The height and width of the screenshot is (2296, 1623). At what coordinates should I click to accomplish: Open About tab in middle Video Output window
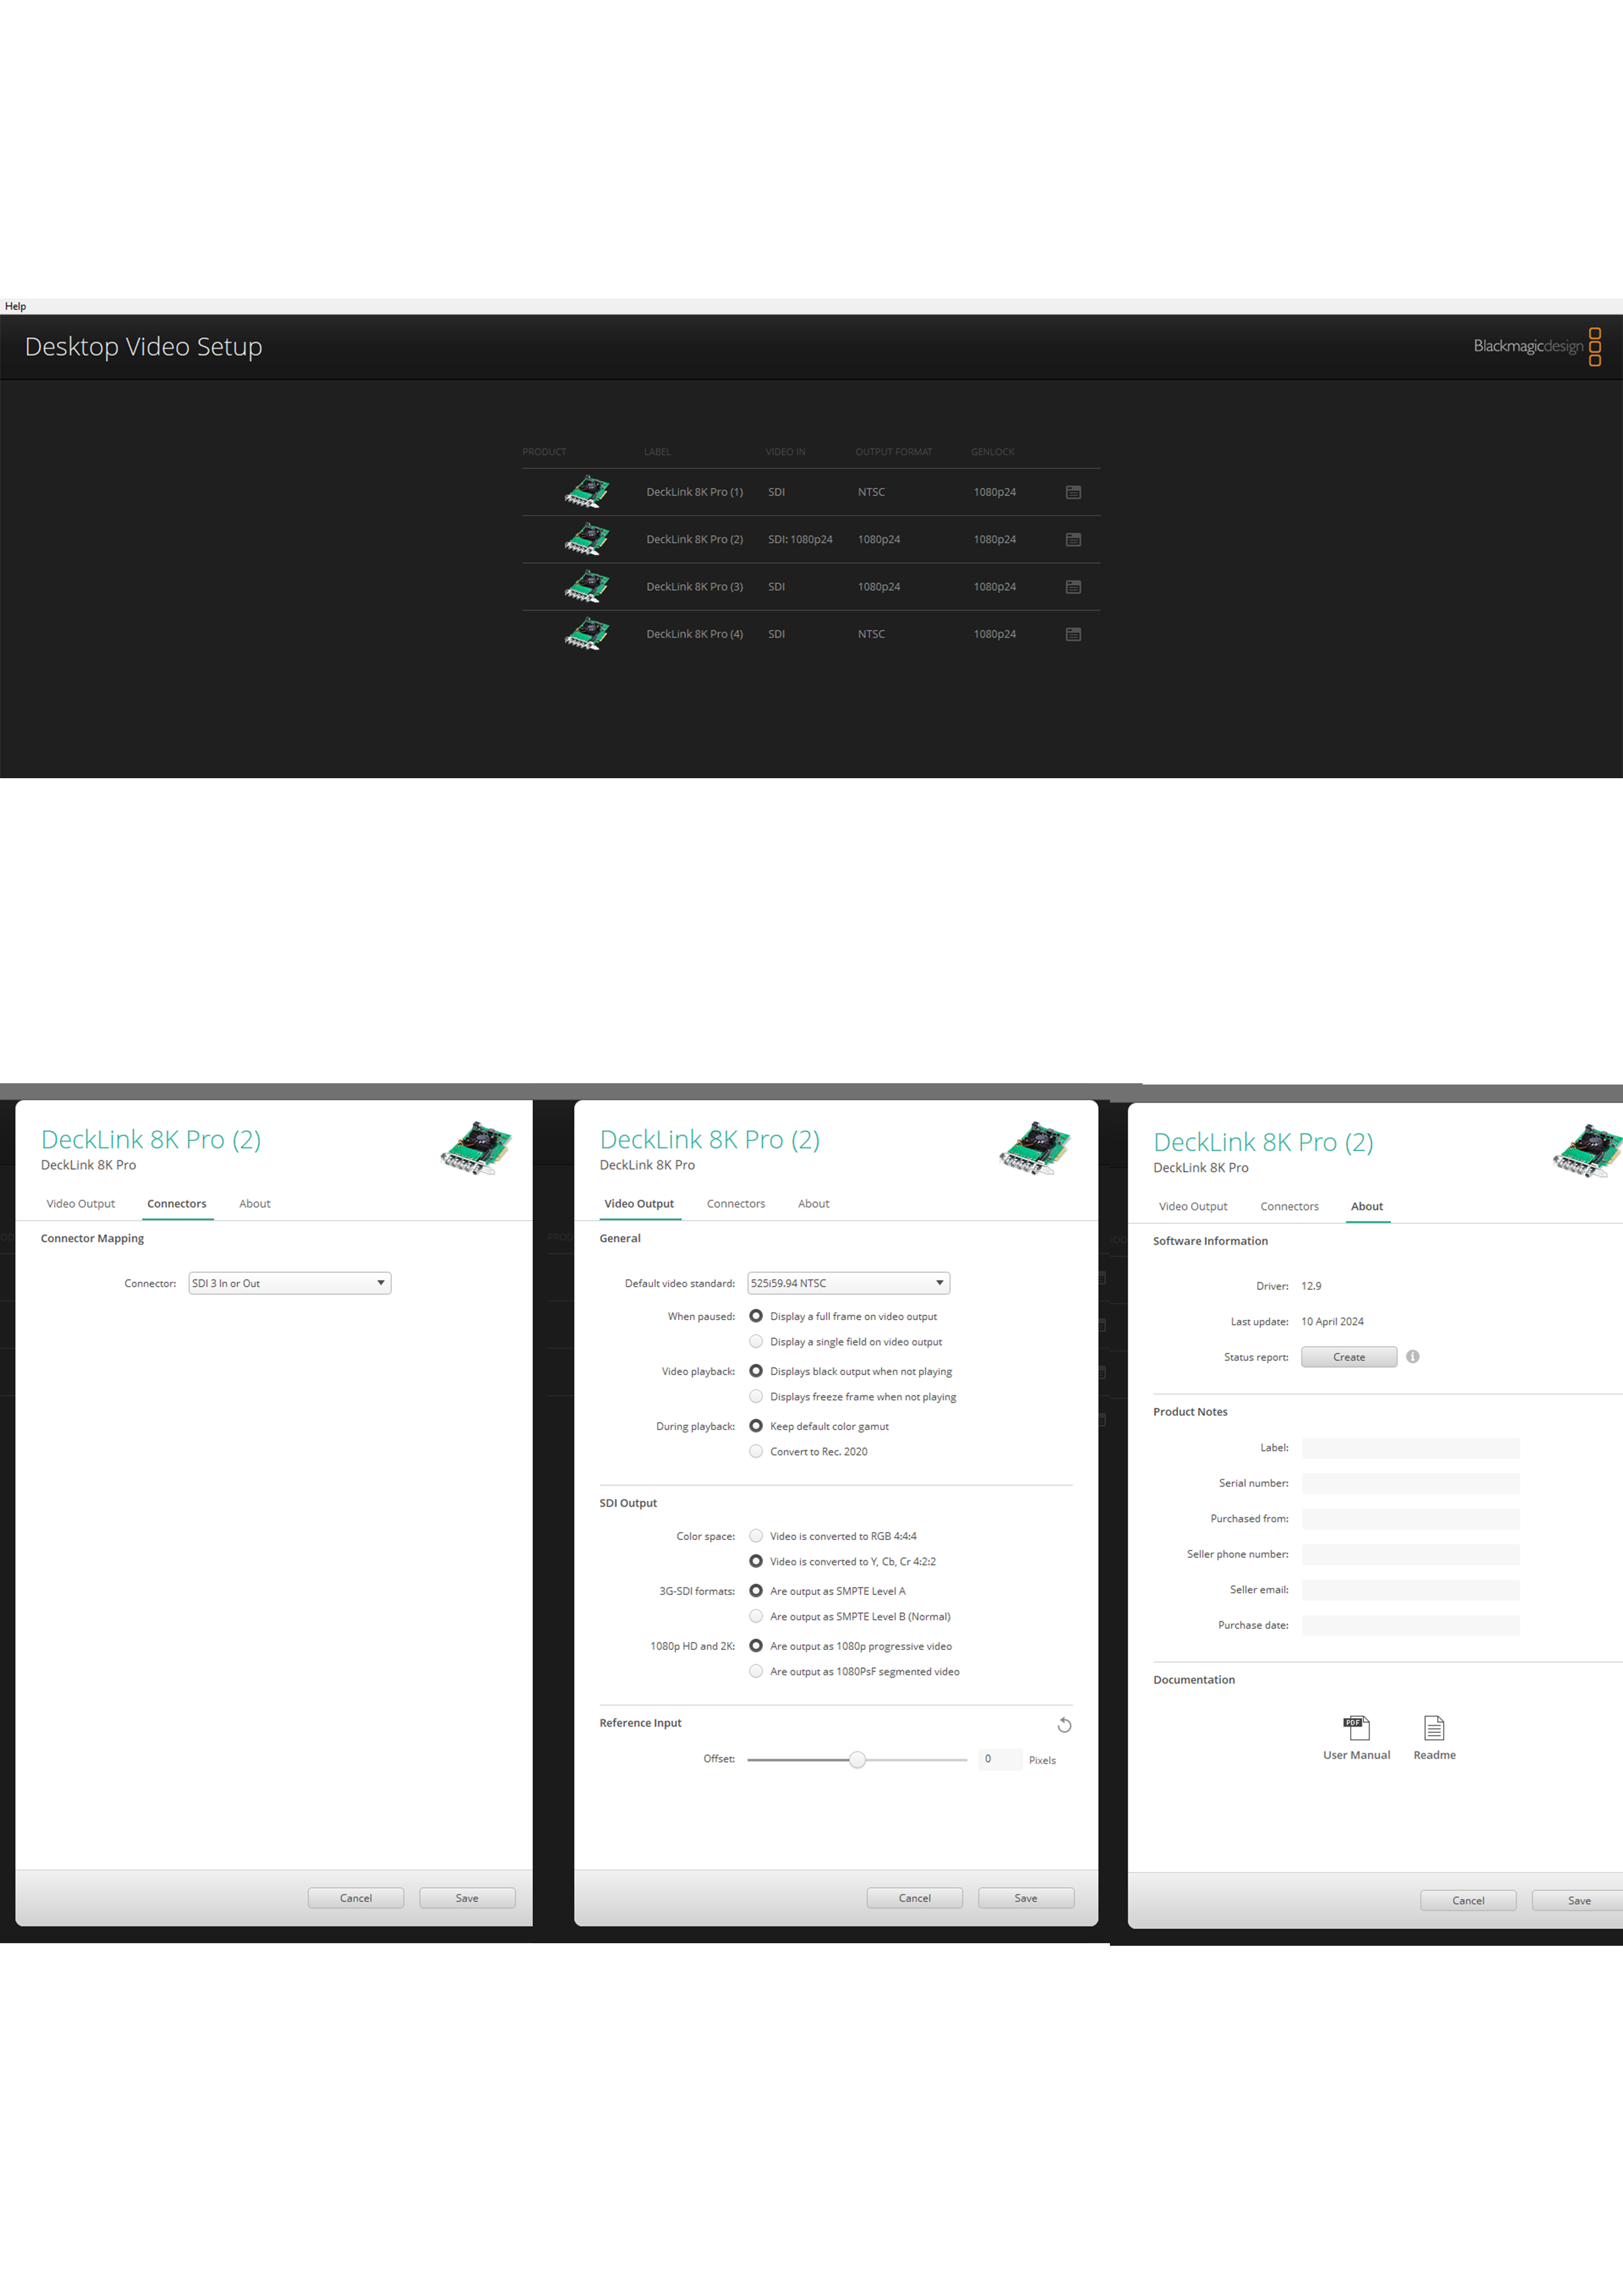814,1204
